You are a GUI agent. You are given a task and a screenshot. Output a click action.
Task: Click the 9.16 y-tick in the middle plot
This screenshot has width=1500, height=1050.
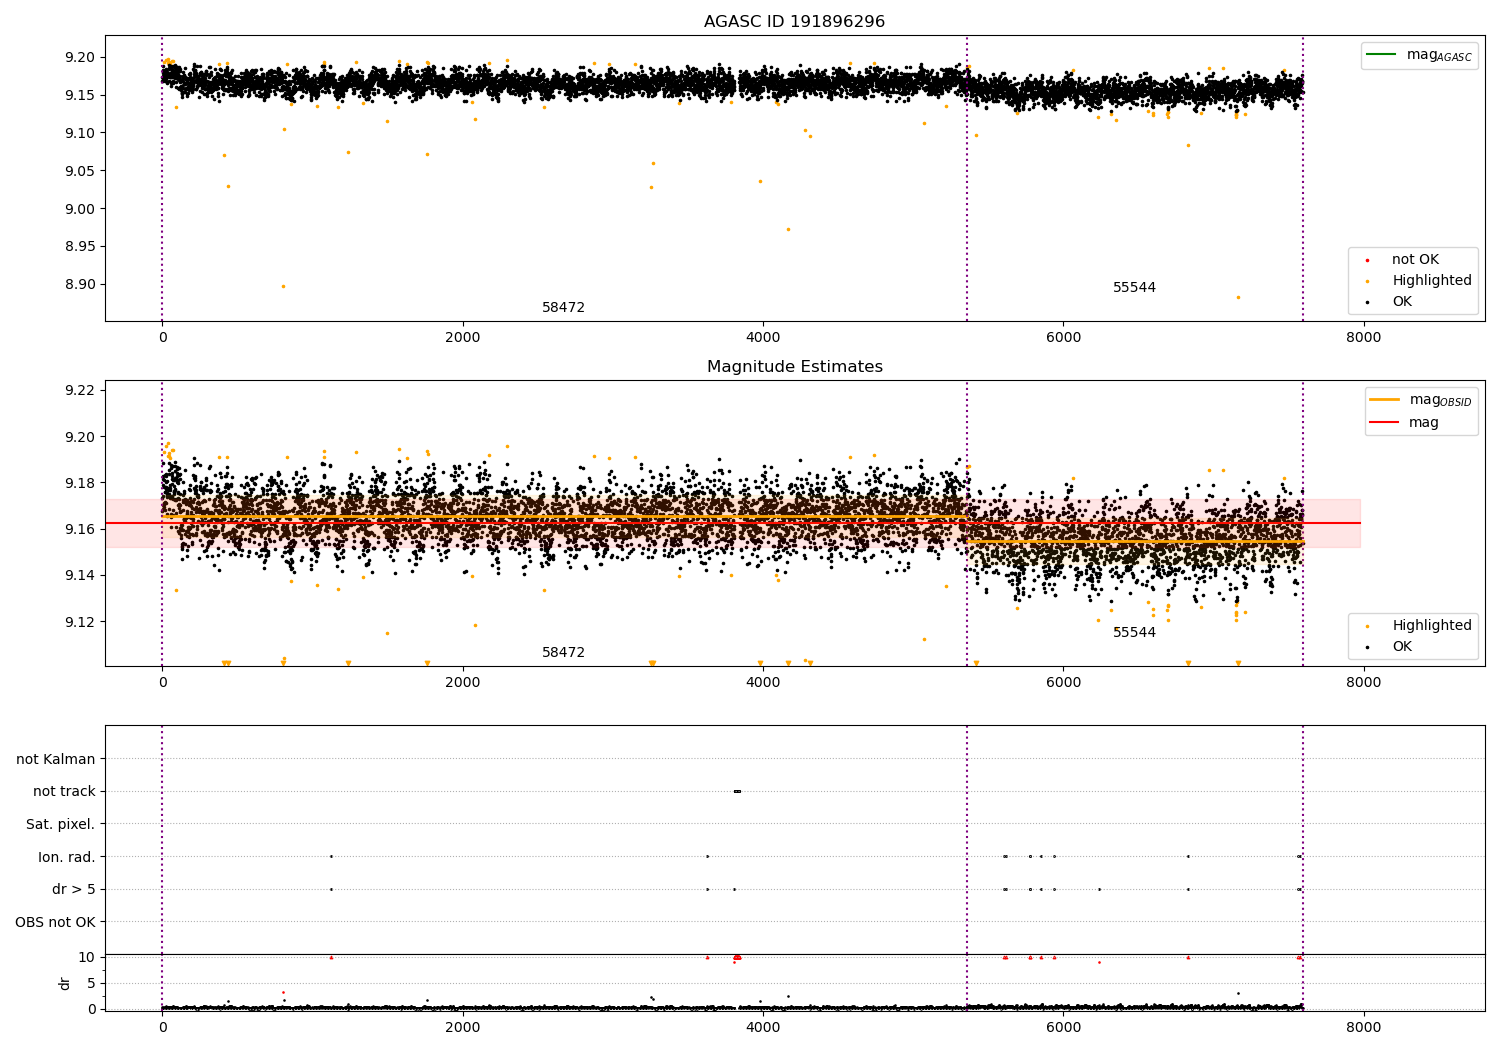point(79,529)
